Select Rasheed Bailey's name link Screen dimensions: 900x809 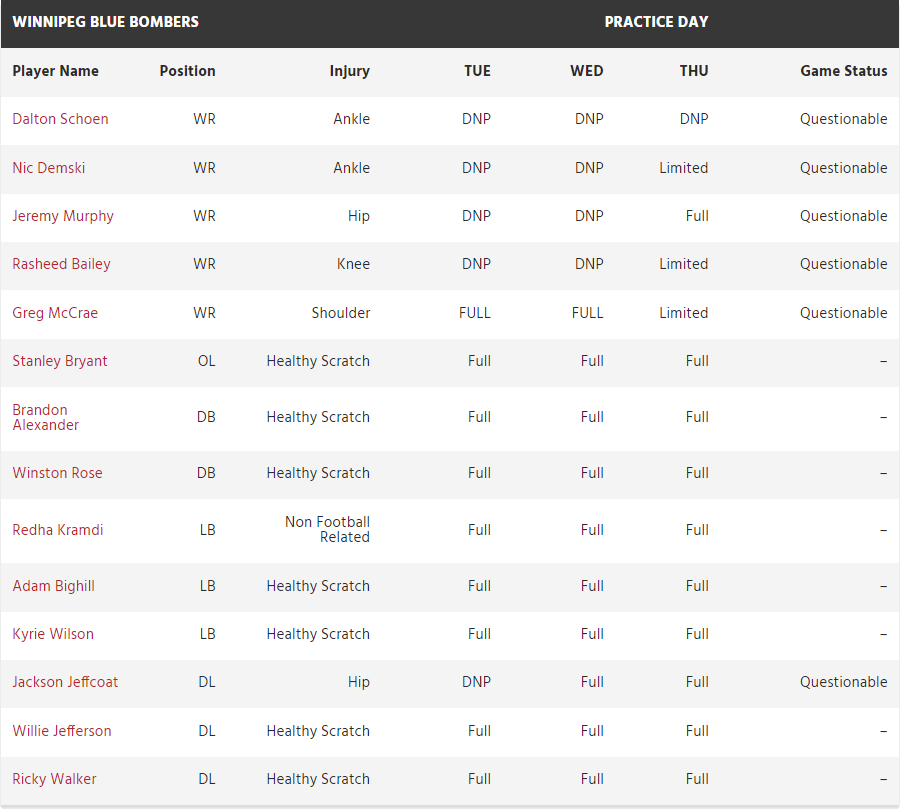point(61,264)
